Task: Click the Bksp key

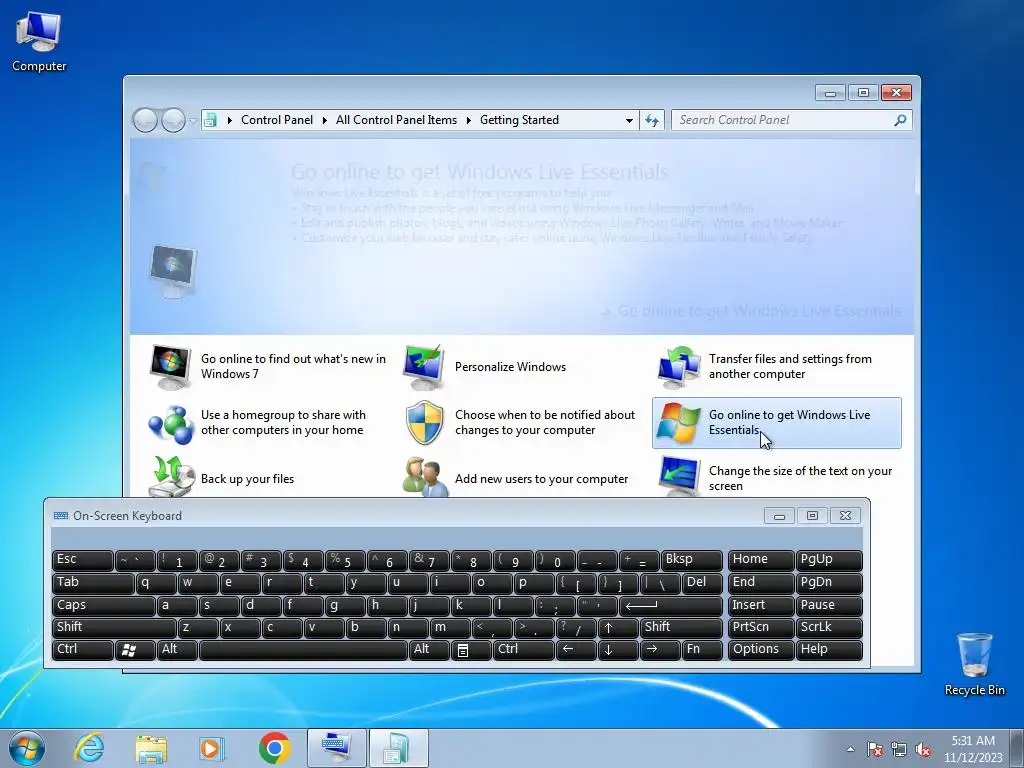Action: 692,560
